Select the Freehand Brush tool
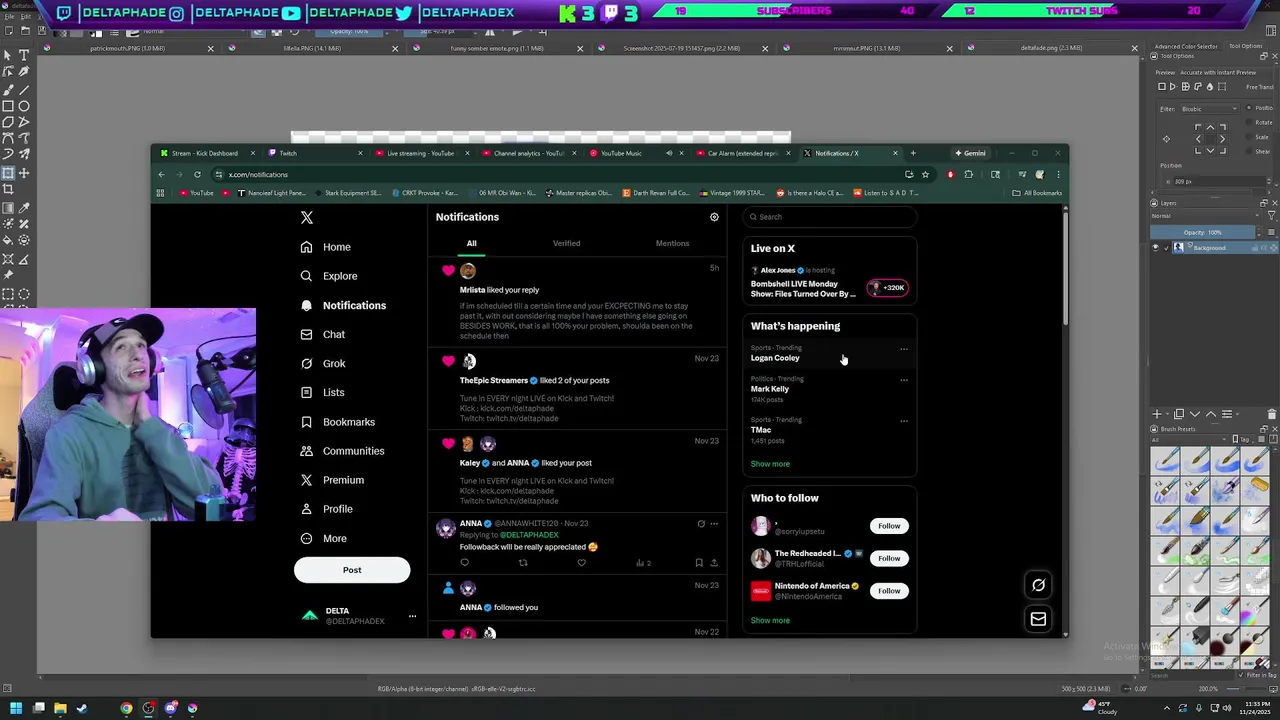 pyautogui.click(x=8, y=89)
